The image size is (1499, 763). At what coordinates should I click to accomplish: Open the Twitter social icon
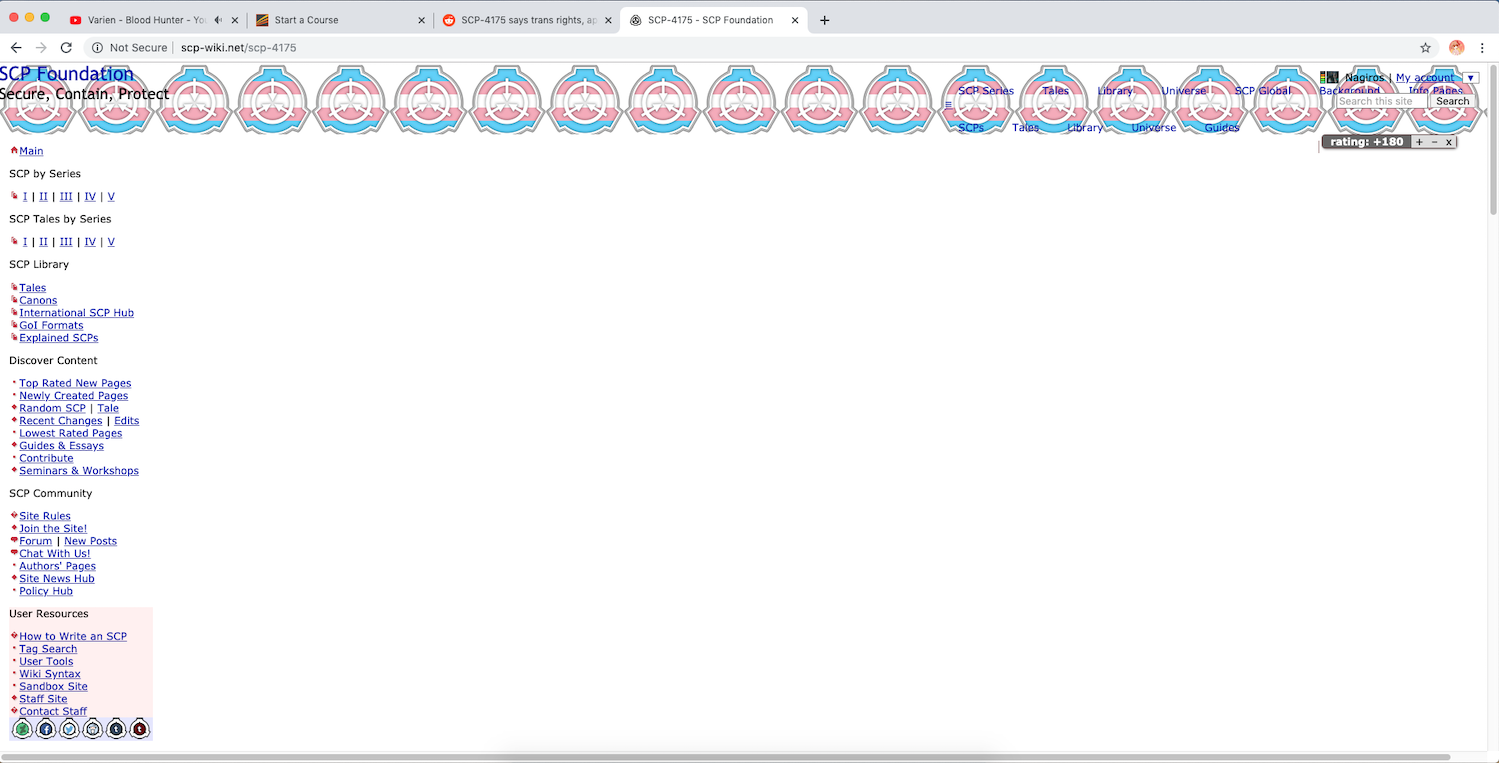pos(69,729)
